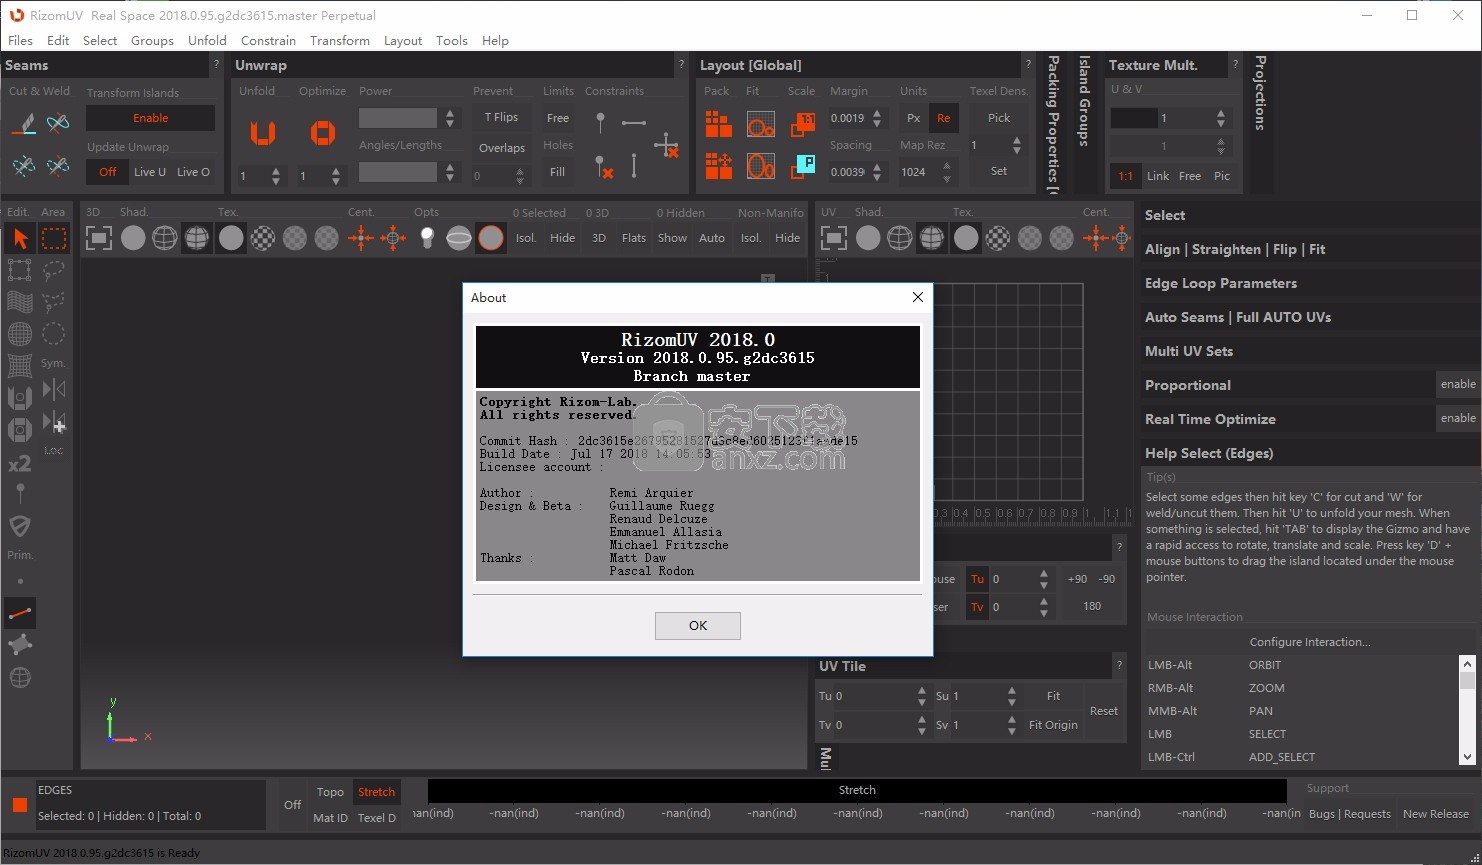Viewport: 1482px width, 865px height.
Task: Select the arrow selection tool
Action: pos(20,238)
